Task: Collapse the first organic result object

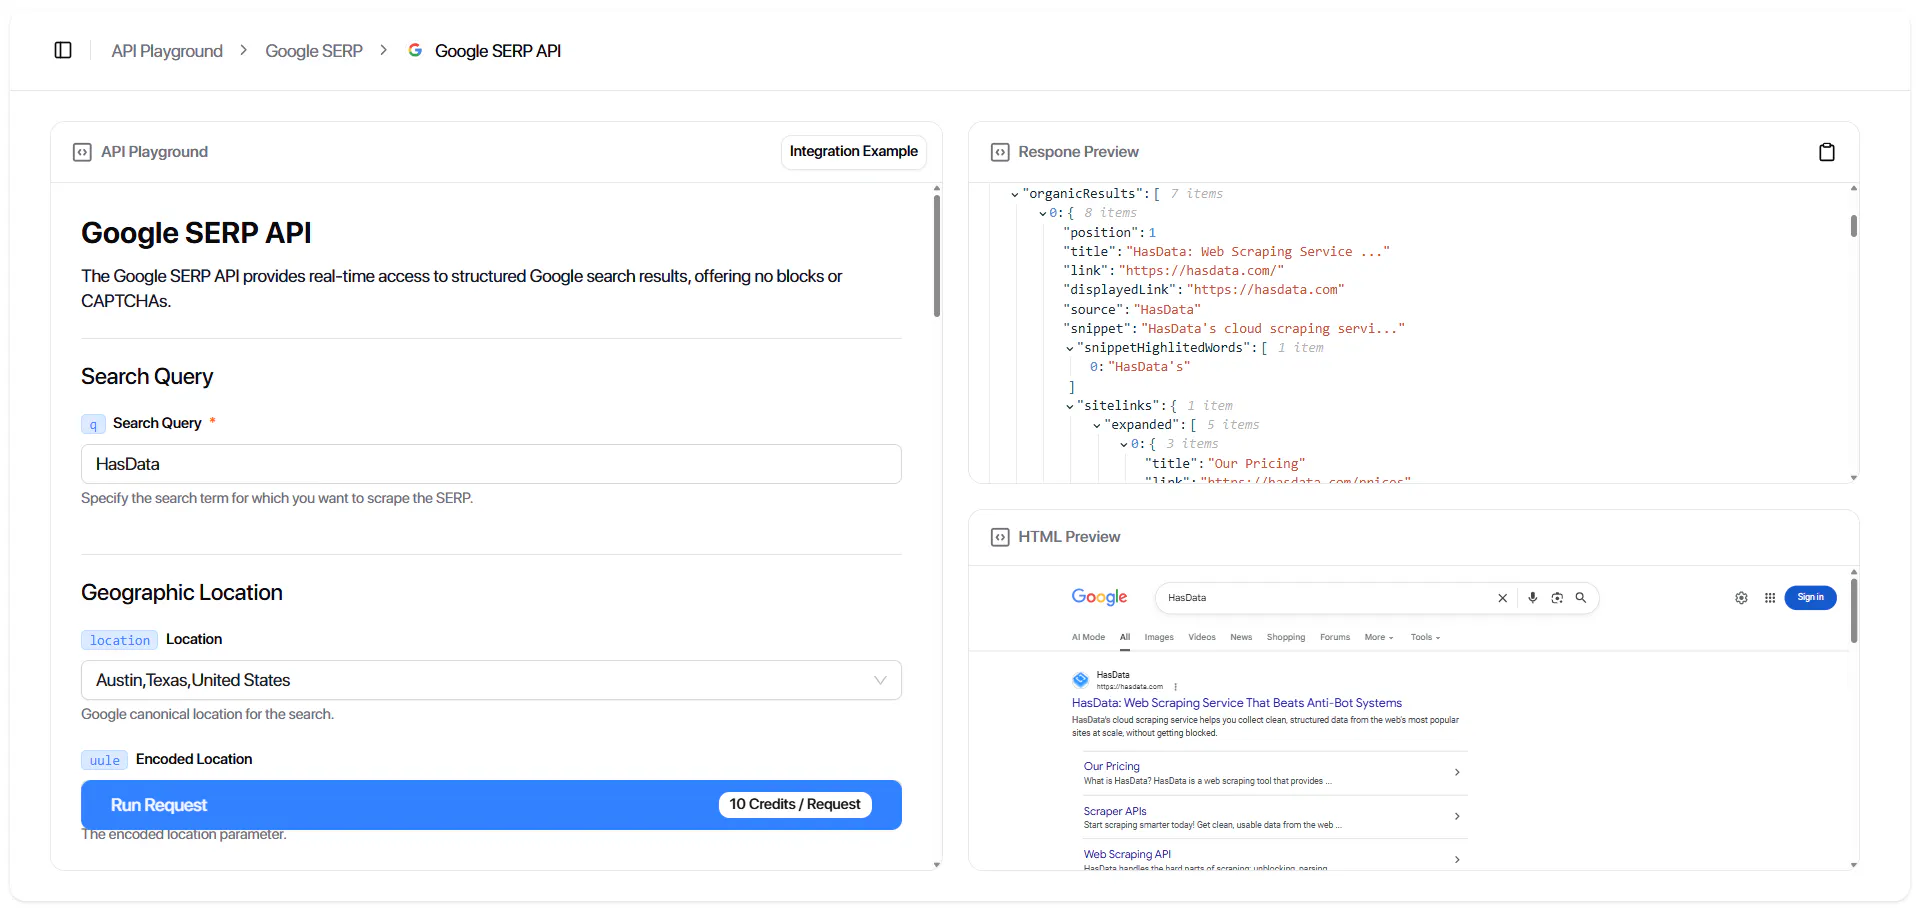Action: 1042,214
